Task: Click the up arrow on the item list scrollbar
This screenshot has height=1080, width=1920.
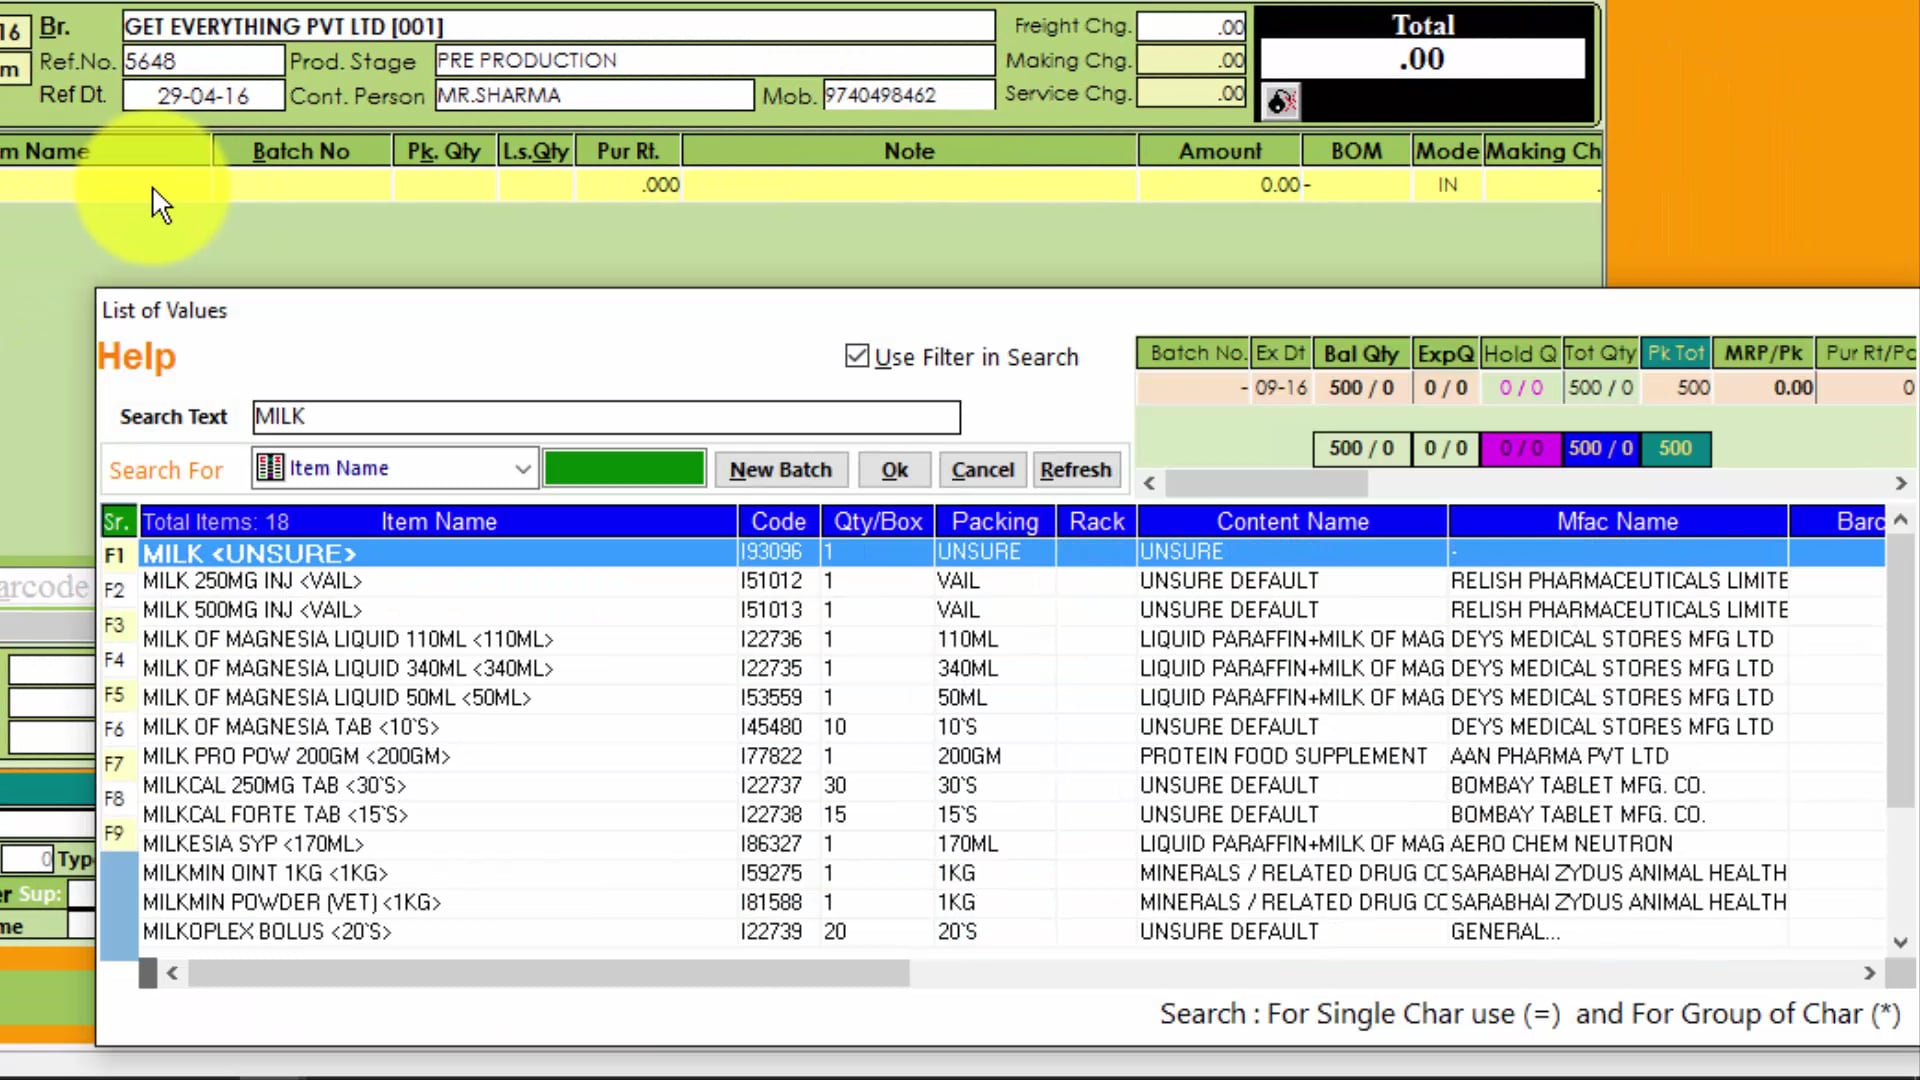Action: [x=1899, y=520]
